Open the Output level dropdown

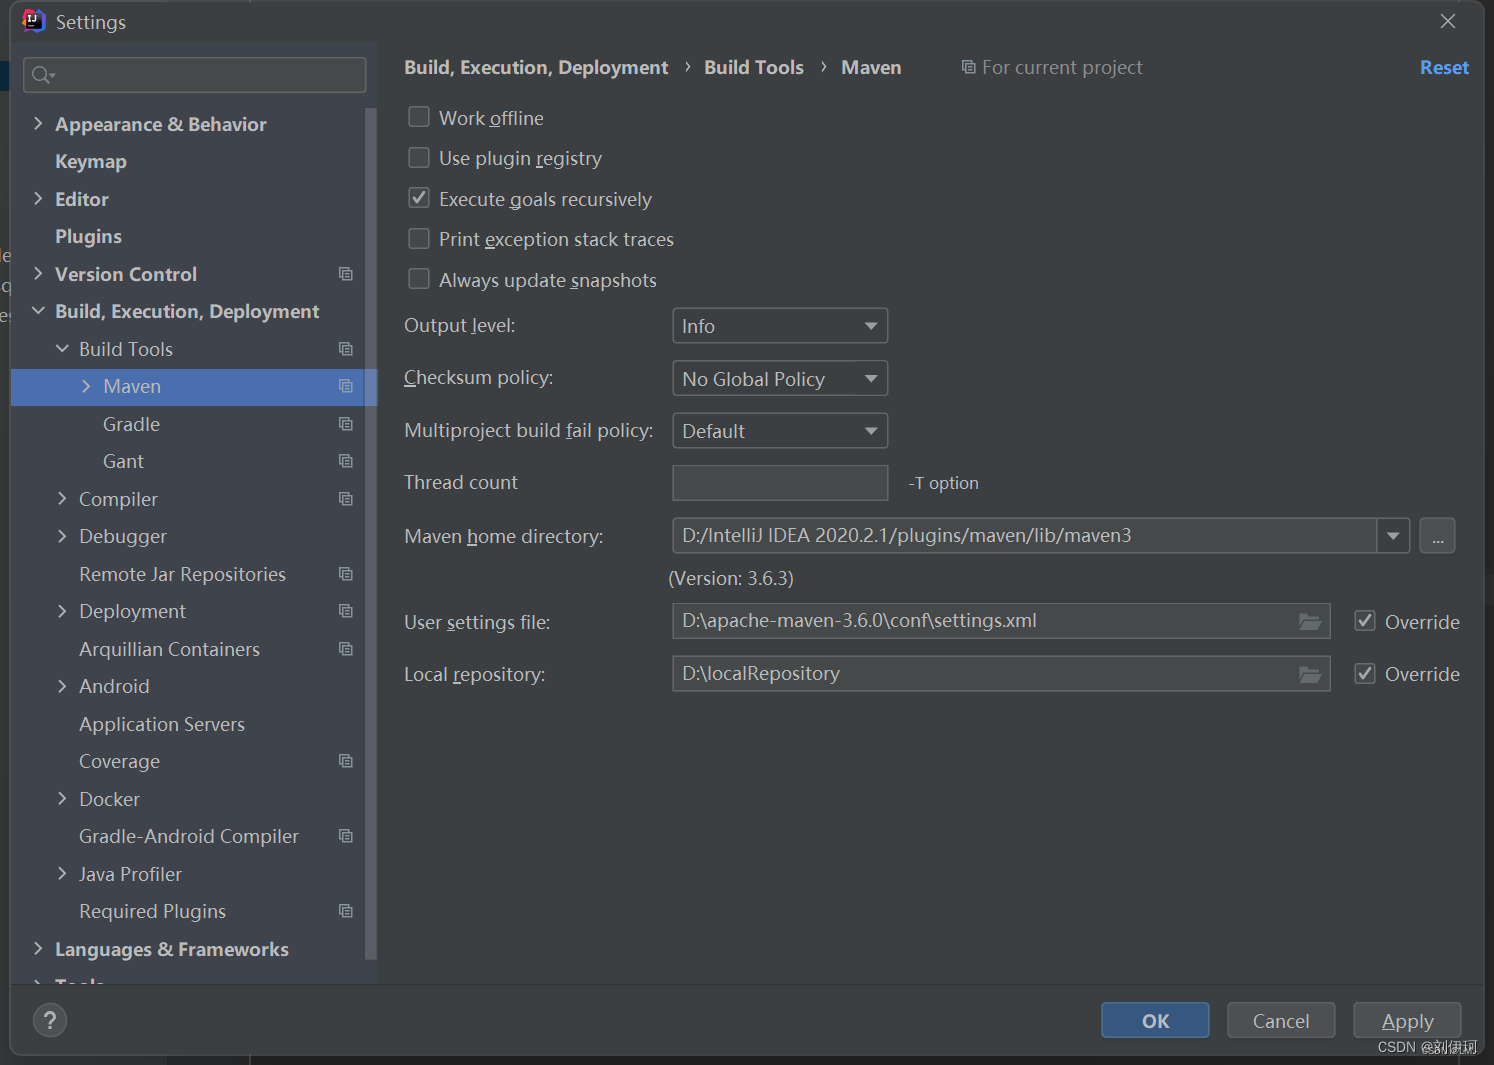tap(780, 326)
